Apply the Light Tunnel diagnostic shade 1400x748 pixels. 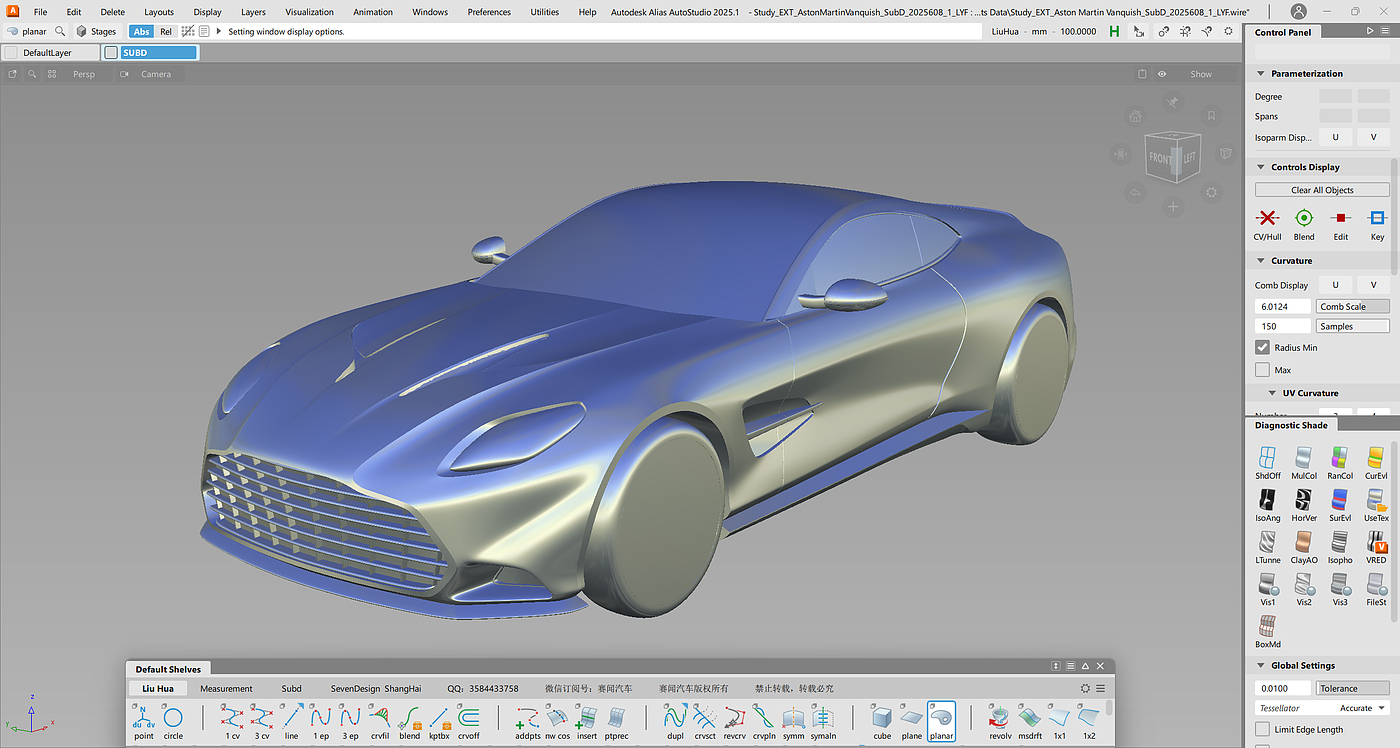point(1267,543)
